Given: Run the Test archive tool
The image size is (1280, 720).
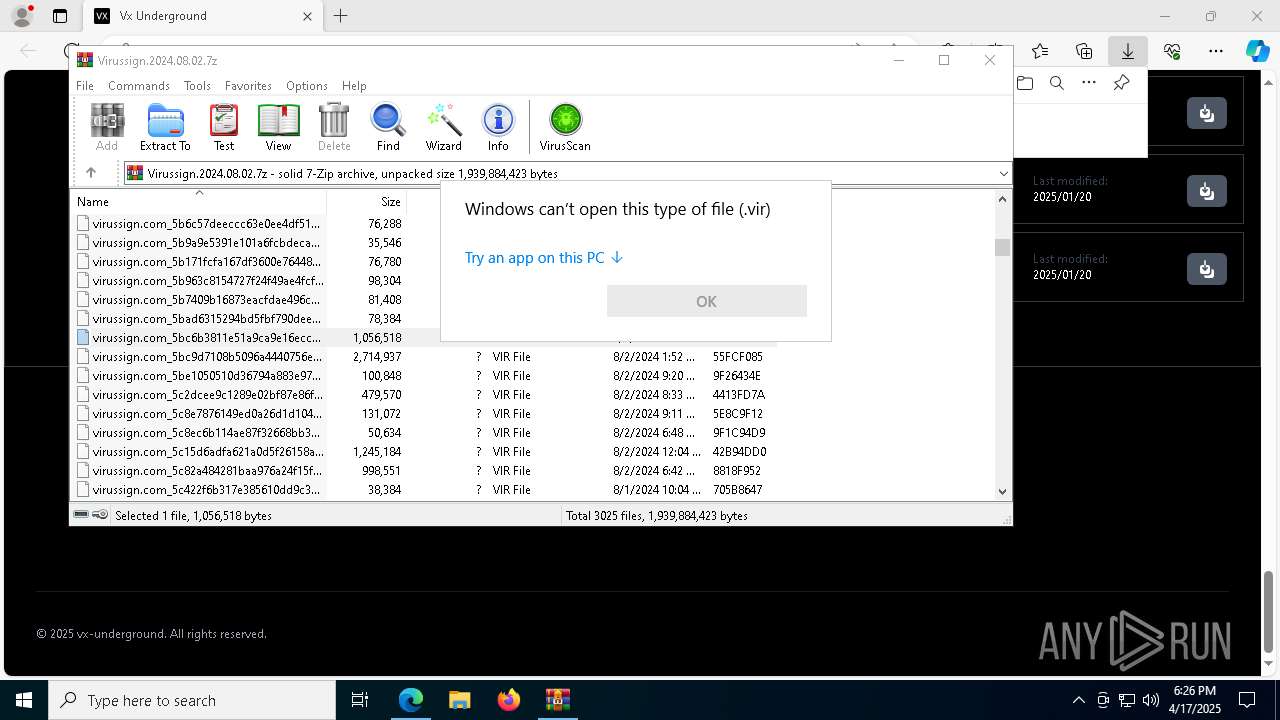Looking at the screenshot, I should click(x=224, y=127).
